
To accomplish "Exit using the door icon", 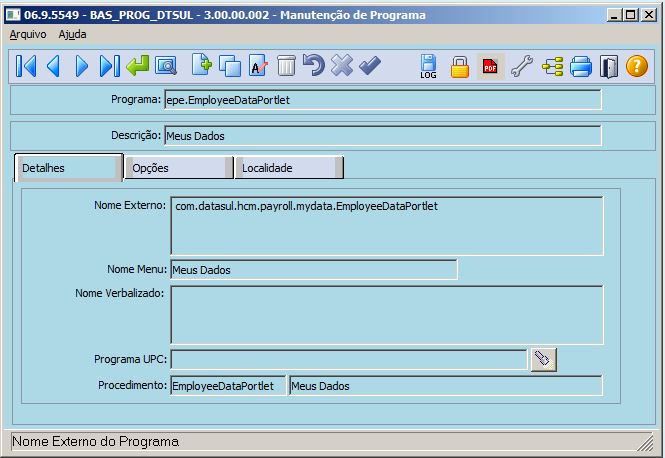I will [609, 67].
